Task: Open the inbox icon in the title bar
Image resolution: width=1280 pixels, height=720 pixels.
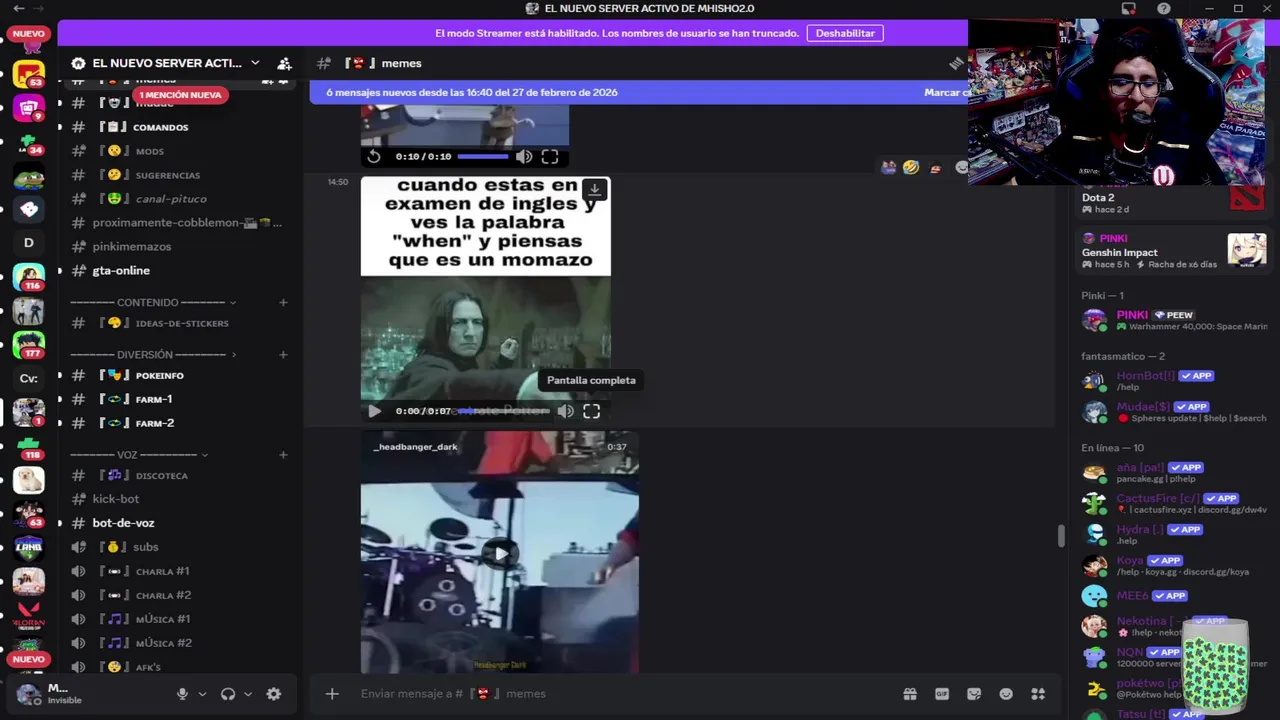Action: tap(1129, 8)
